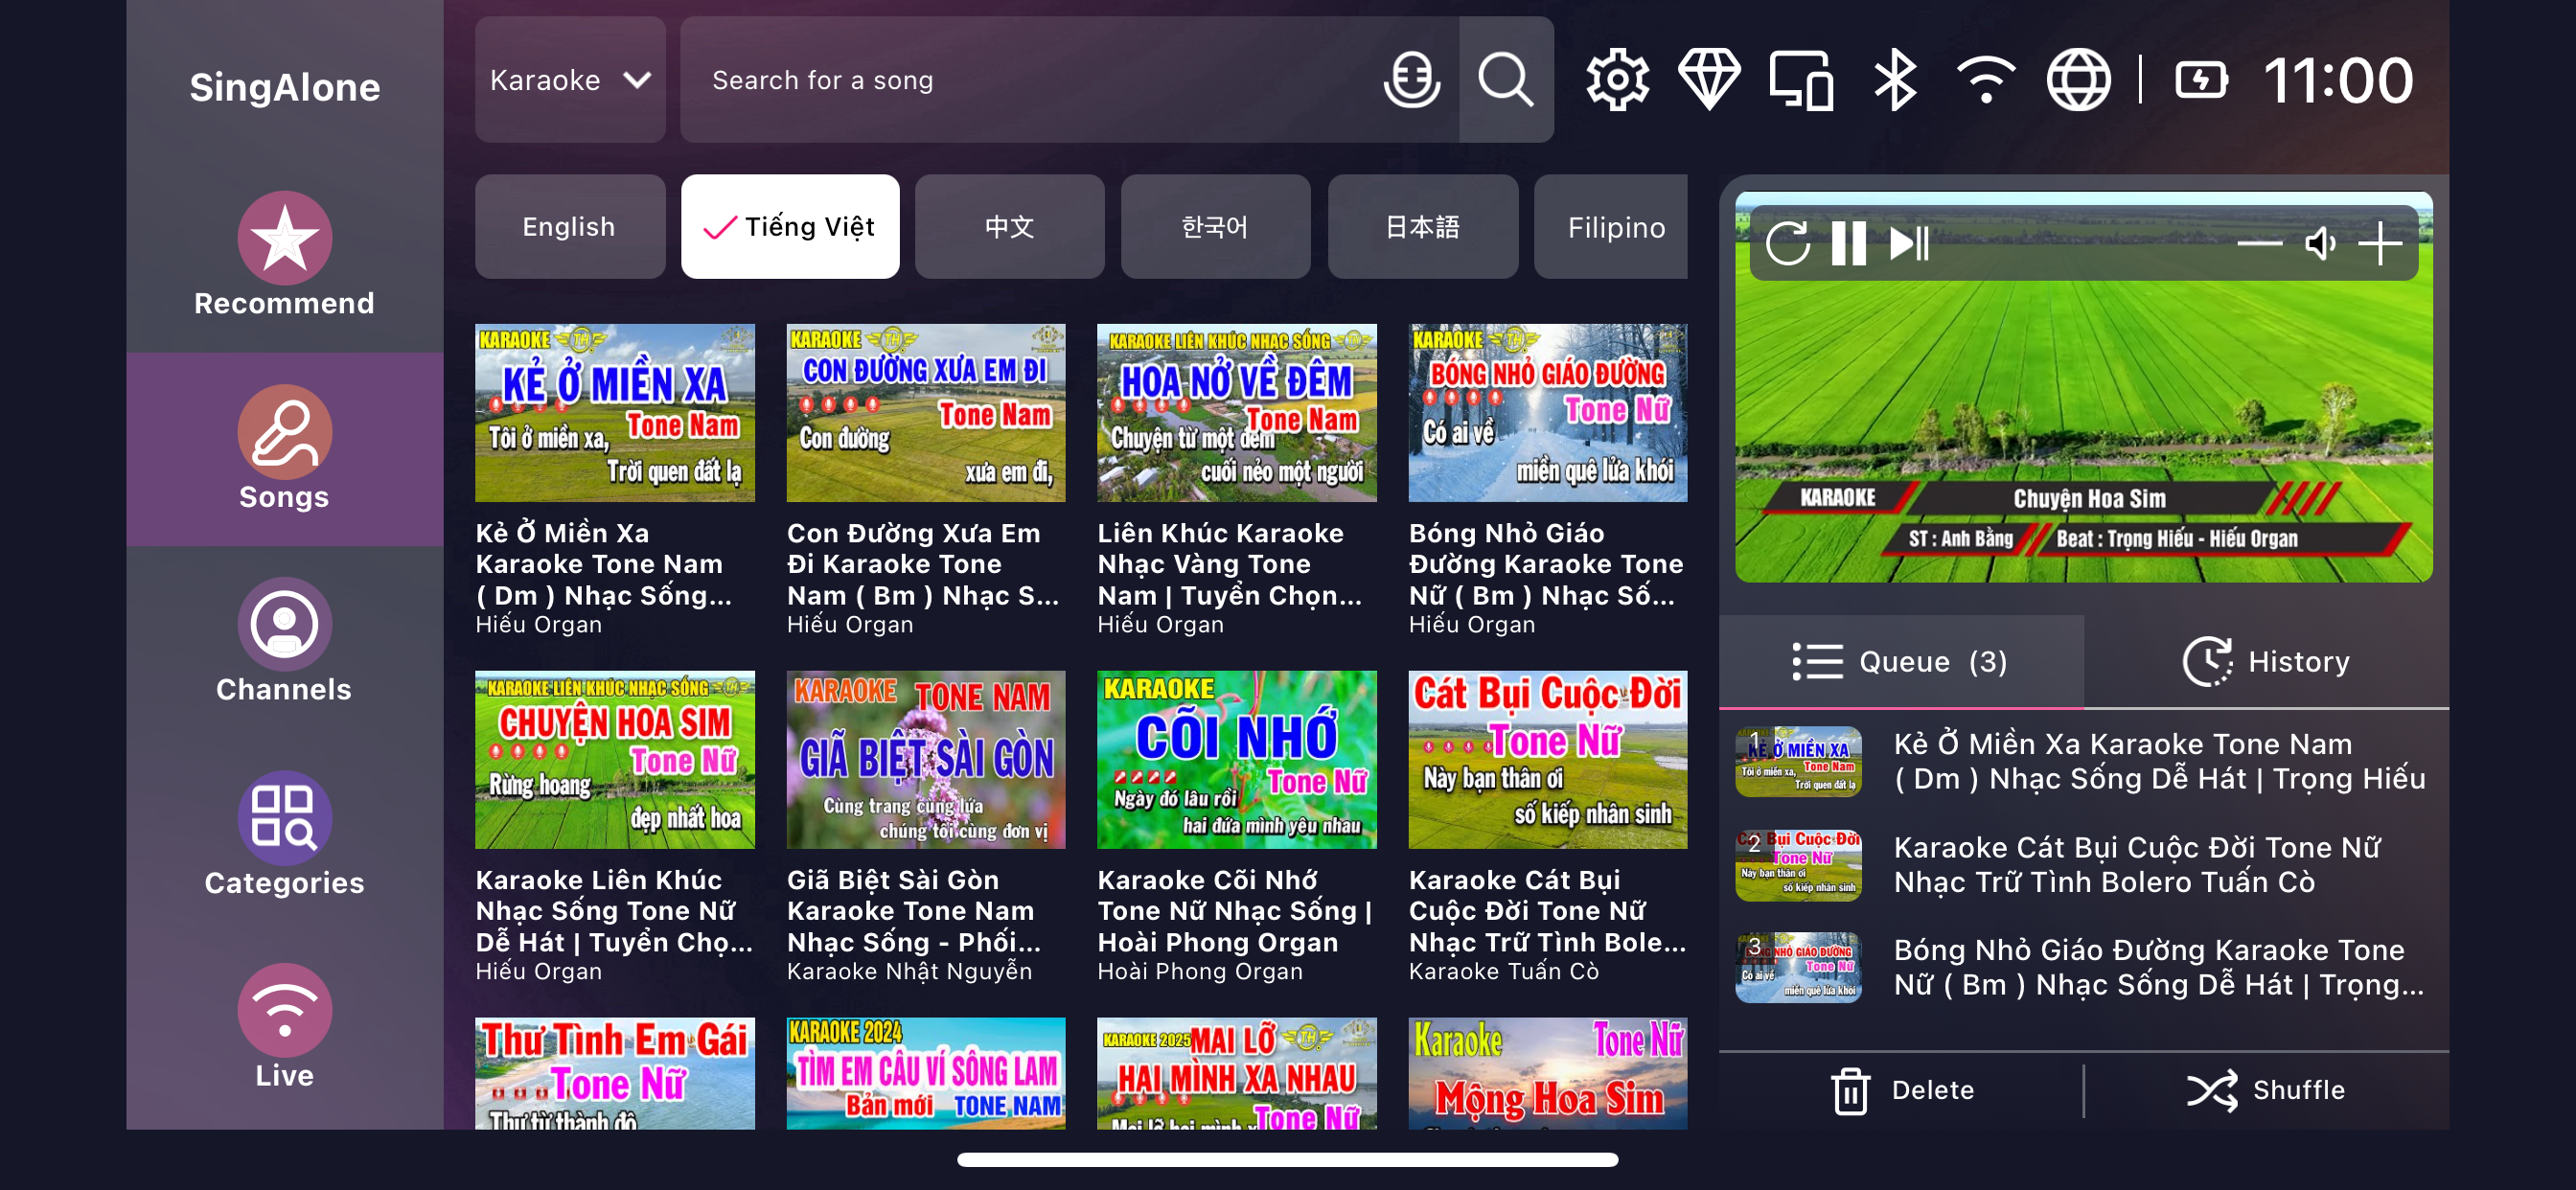Open the History tab
The height and width of the screenshot is (1190, 2576).
tap(2266, 661)
